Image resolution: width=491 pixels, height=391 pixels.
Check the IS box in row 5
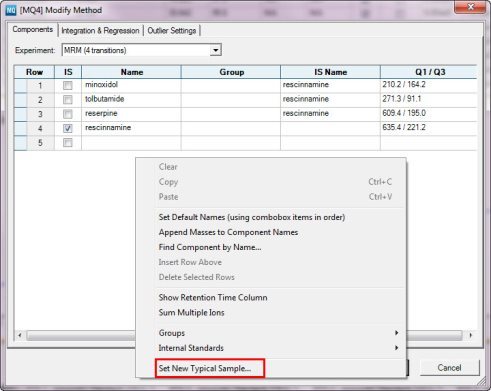(68, 143)
